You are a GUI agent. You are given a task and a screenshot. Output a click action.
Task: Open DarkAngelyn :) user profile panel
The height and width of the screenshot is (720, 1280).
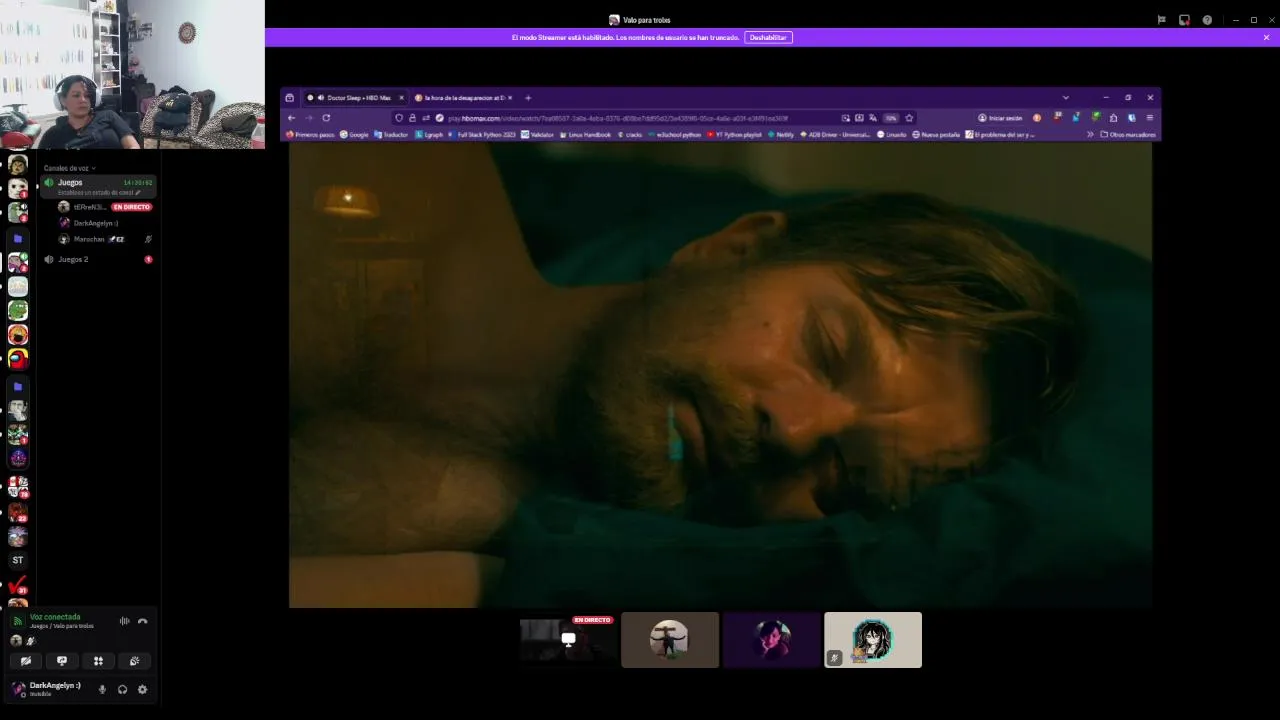click(48, 689)
